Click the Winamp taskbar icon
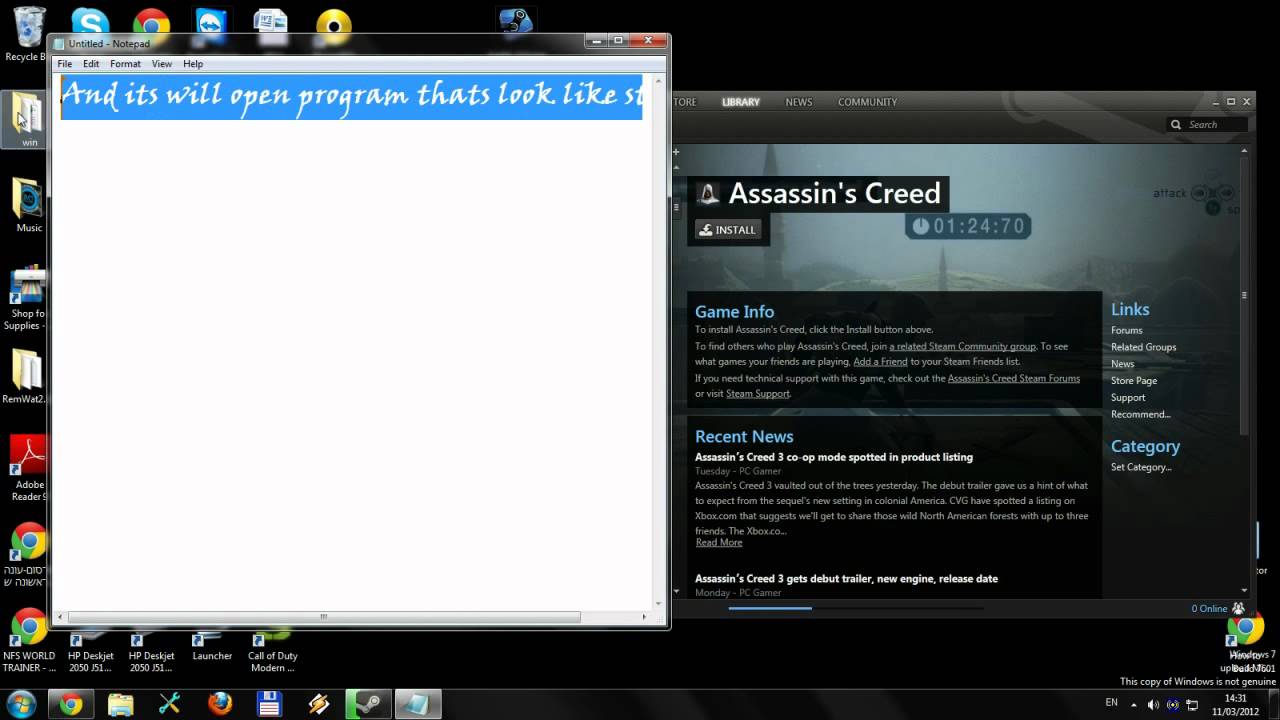This screenshot has height=720, width=1280. [x=319, y=704]
